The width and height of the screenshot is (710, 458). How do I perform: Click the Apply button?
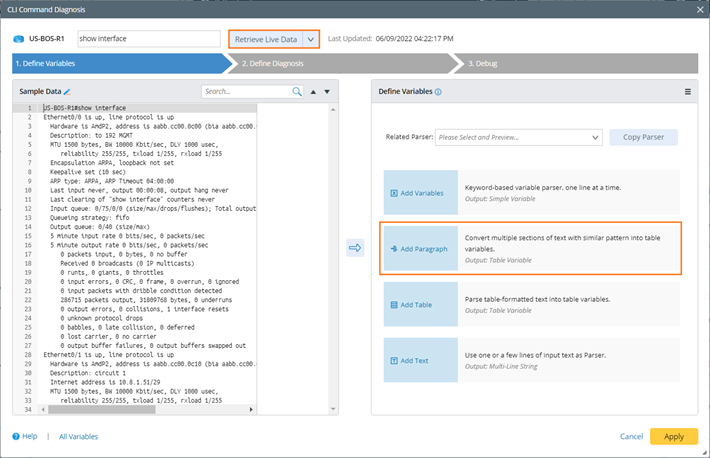point(674,437)
